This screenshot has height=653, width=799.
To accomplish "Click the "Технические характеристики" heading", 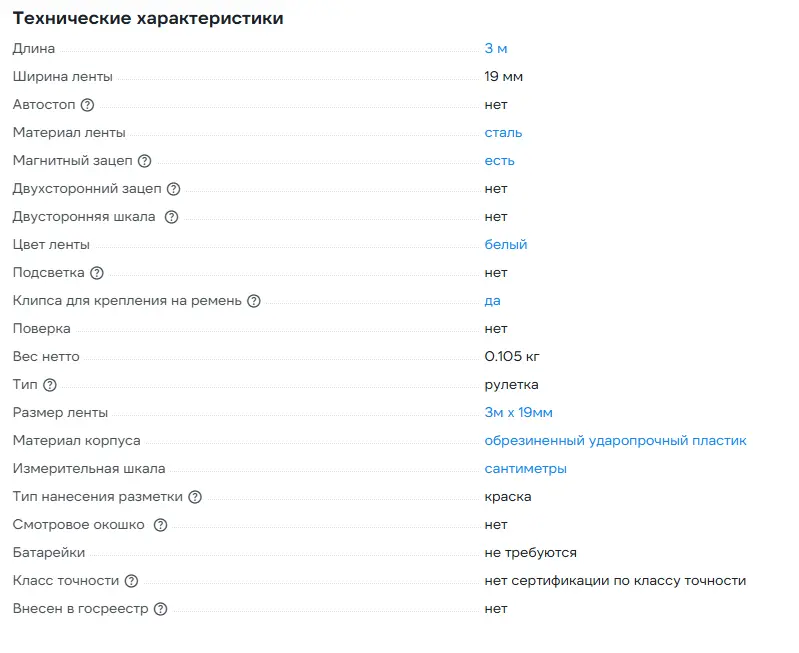I will coord(147,18).
